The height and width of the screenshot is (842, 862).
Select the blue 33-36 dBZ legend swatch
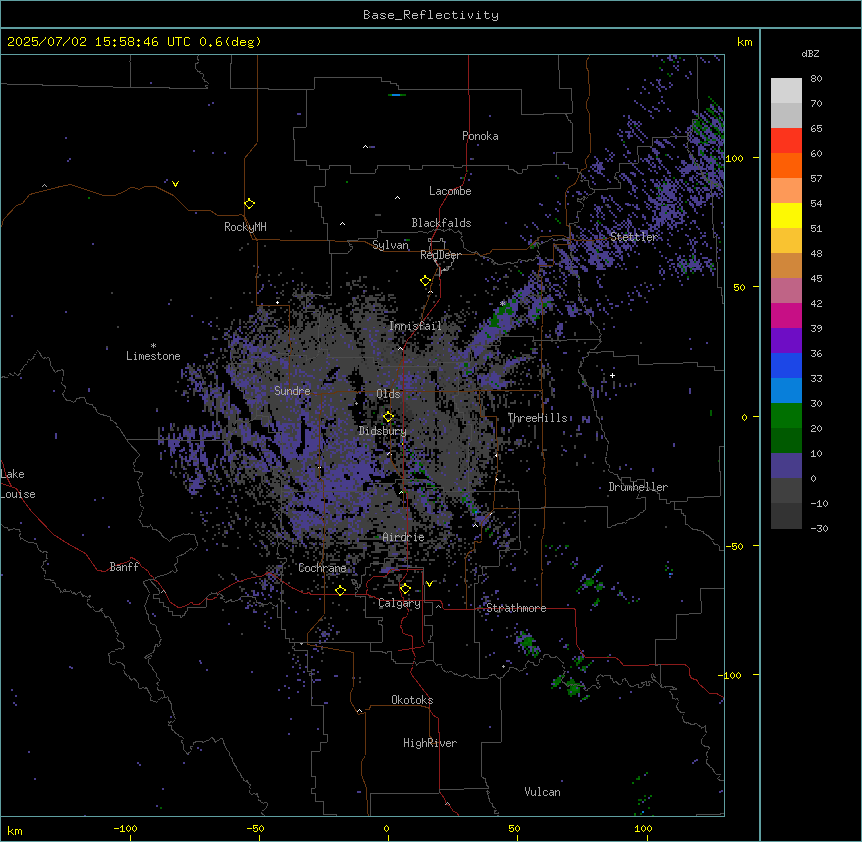point(786,365)
